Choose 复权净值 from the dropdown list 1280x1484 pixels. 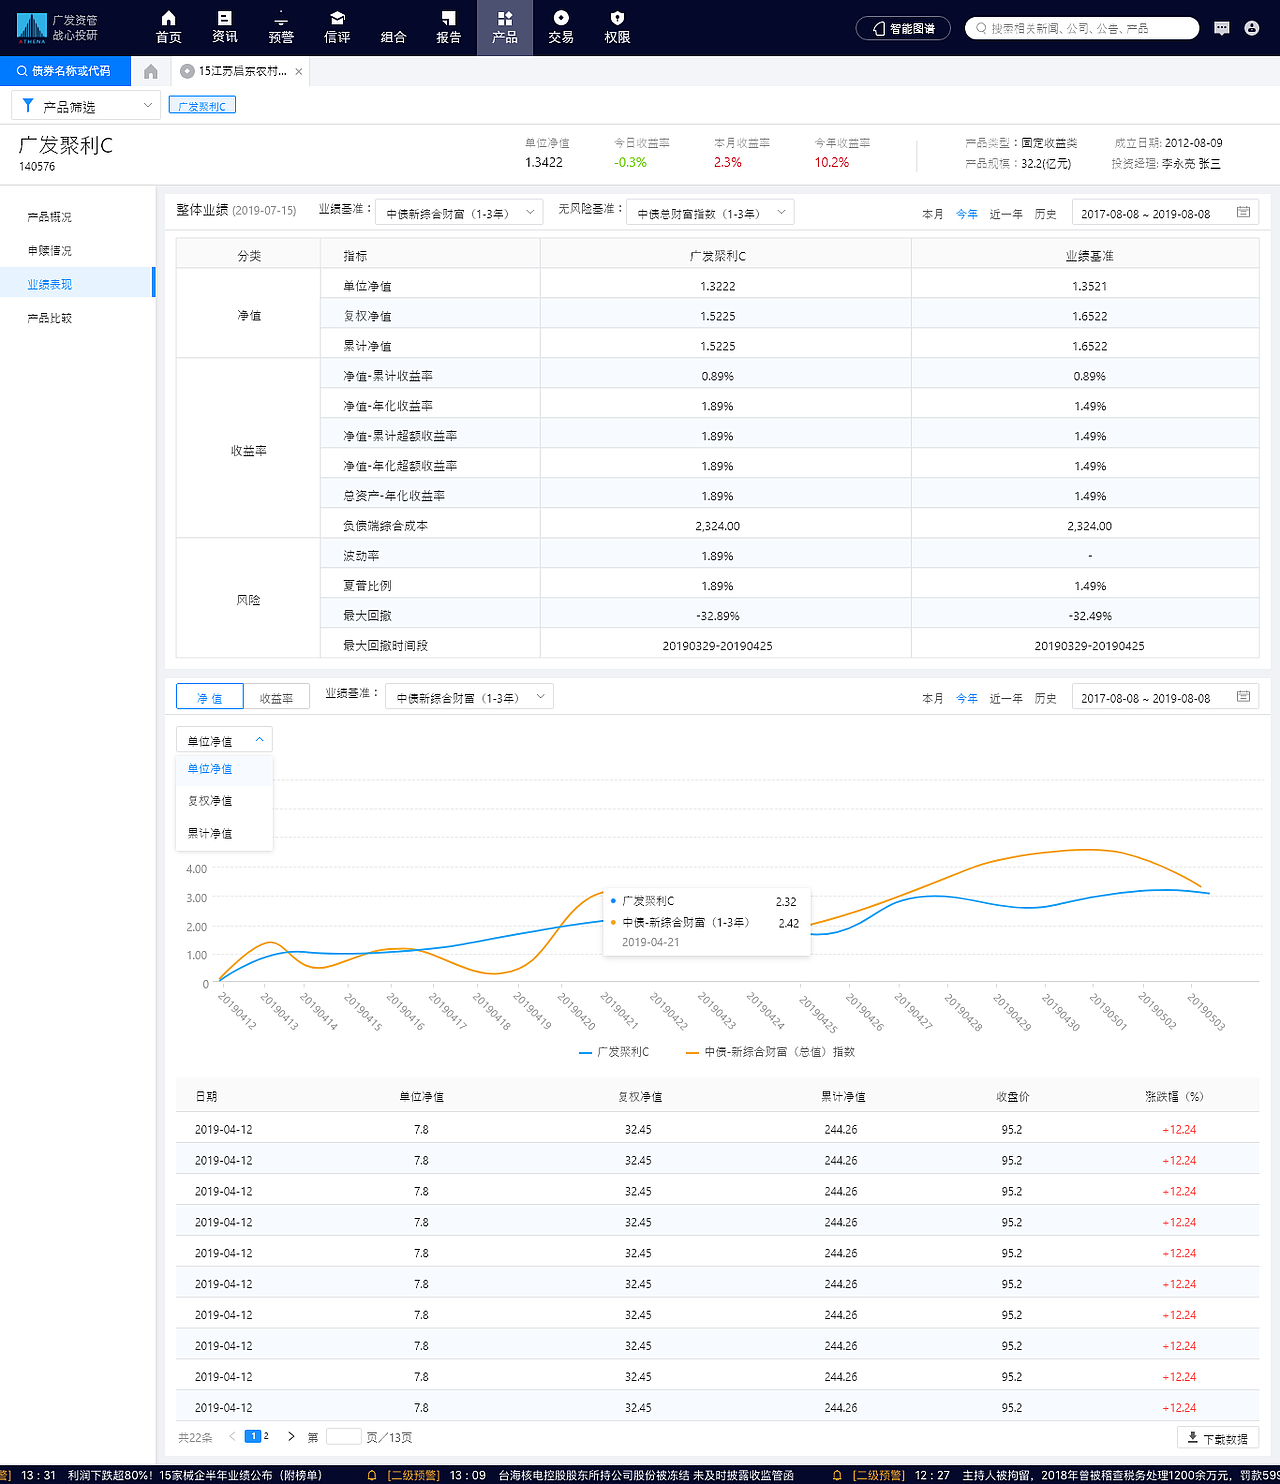[224, 801]
